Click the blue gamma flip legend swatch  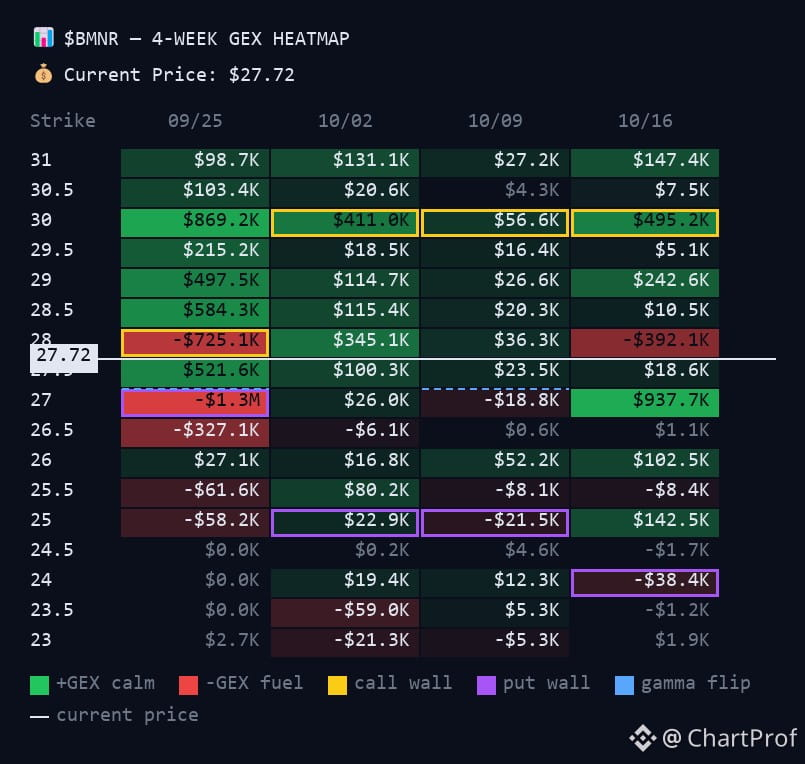pyautogui.click(x=624, y=685)
